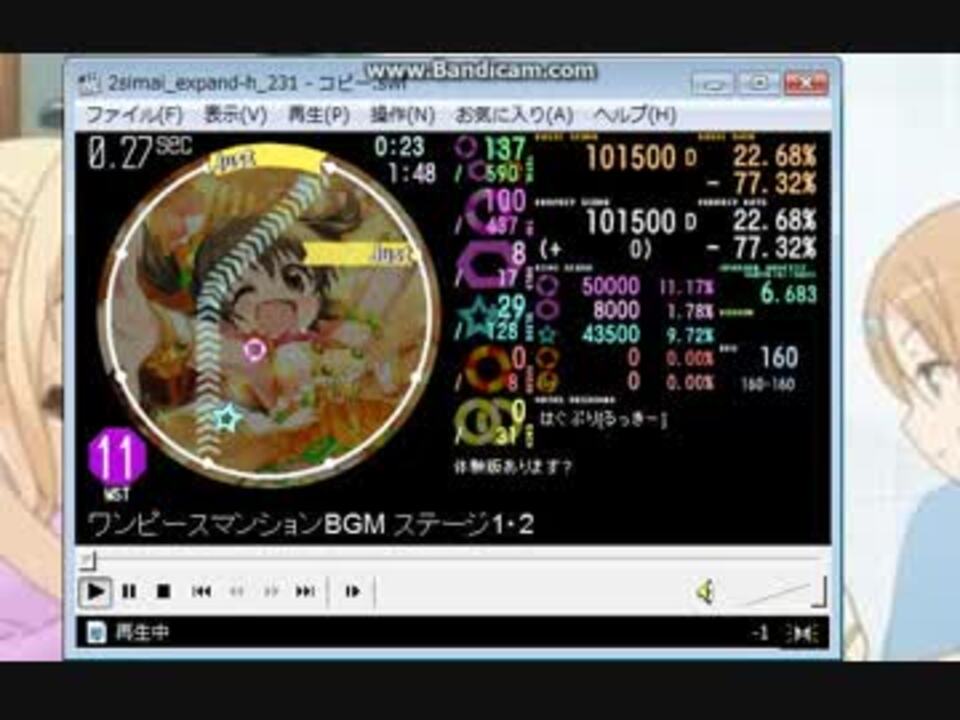This screenshot has height=720, width=960.
Task: Click the upper yellow hold note
Action: 266,160
